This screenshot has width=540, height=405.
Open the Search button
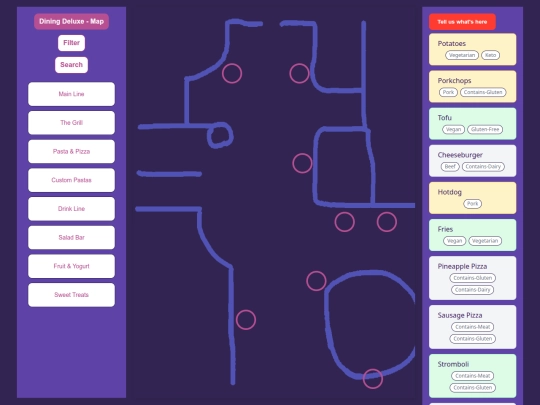click(x=71, y=65)
